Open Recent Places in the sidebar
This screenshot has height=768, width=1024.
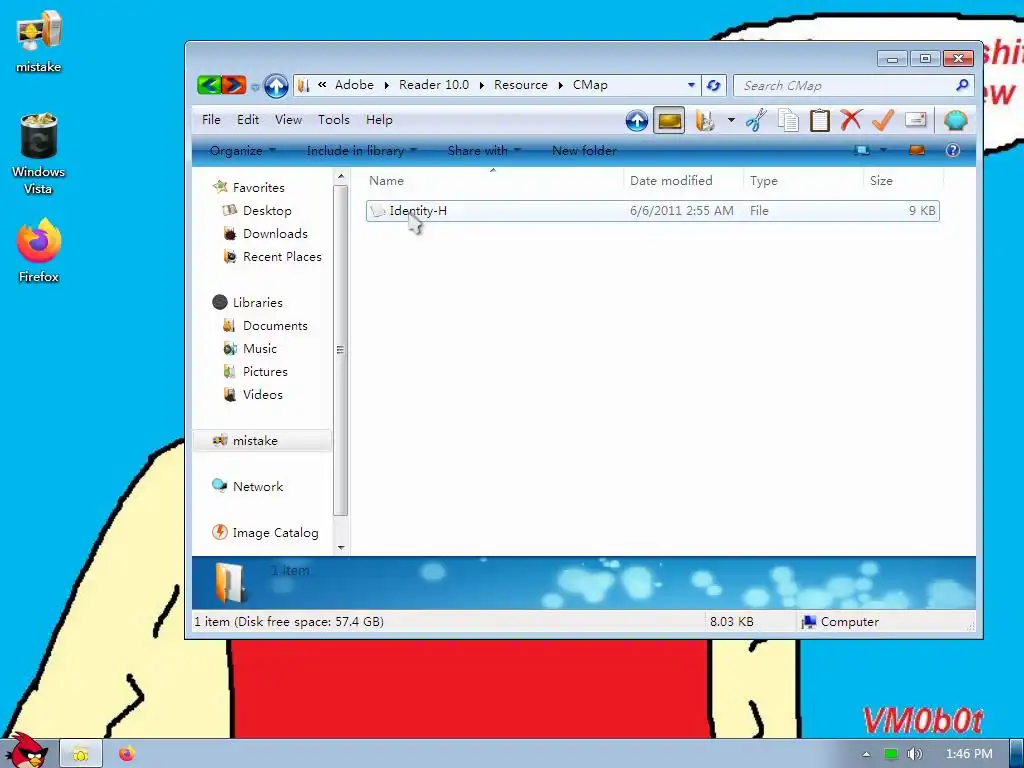282,257
